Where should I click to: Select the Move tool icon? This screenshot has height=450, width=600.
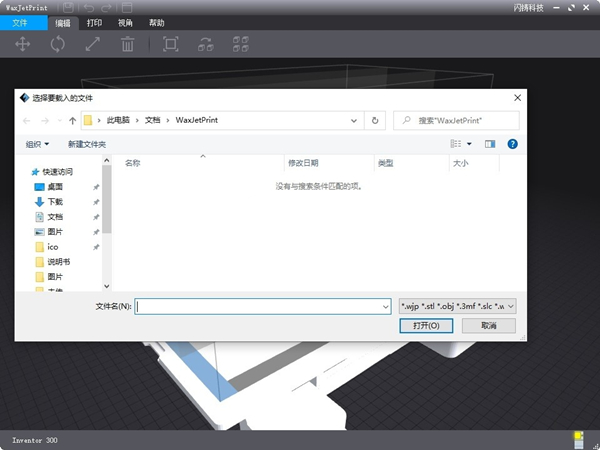point(22,44)
